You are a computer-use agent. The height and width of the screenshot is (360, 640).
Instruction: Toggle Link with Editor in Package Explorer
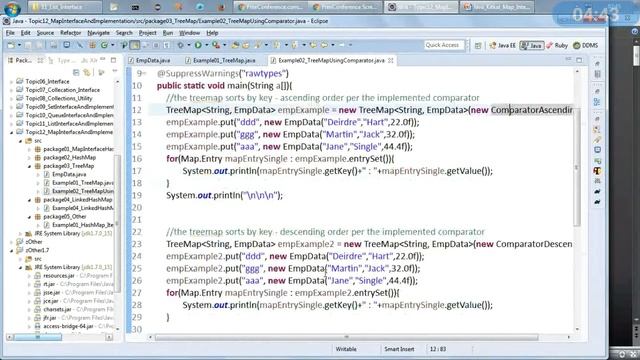tap(87, 73)
